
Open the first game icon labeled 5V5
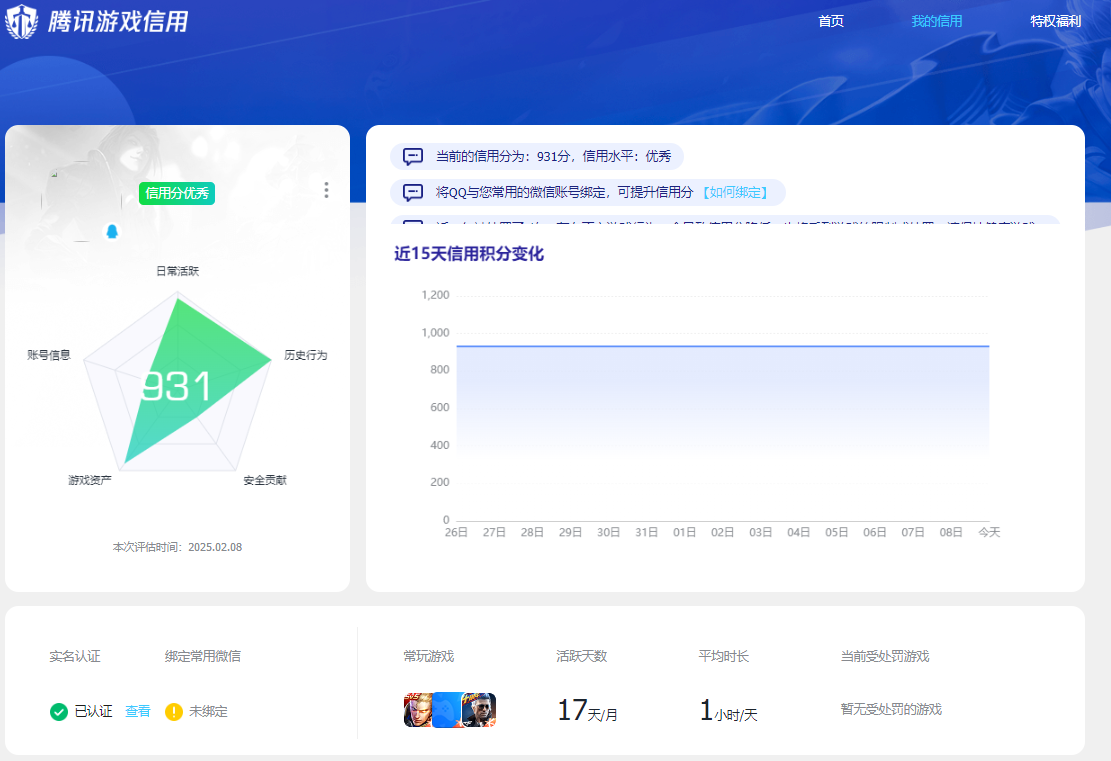tap(418, 710)
